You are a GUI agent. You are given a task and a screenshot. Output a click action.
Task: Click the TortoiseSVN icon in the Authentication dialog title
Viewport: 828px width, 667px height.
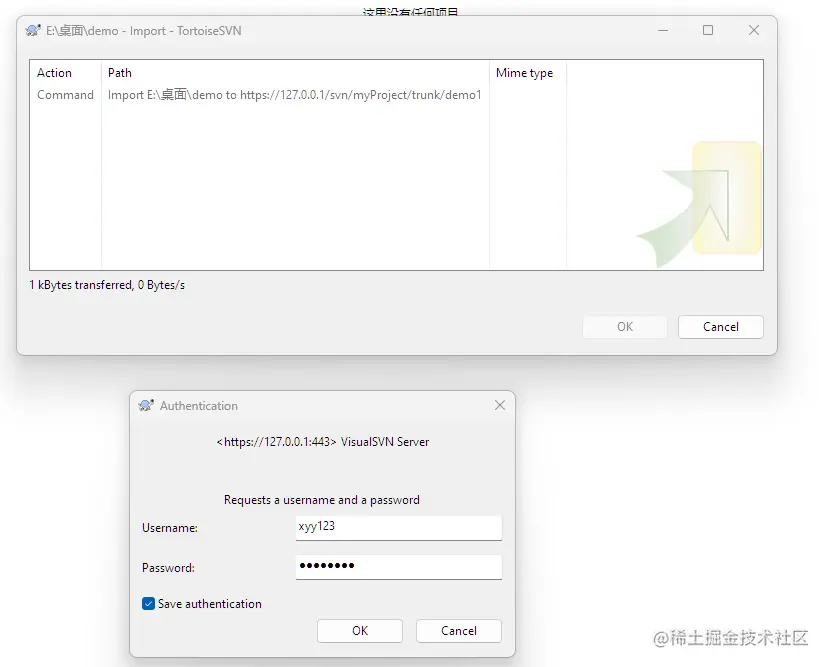[146, 406]
